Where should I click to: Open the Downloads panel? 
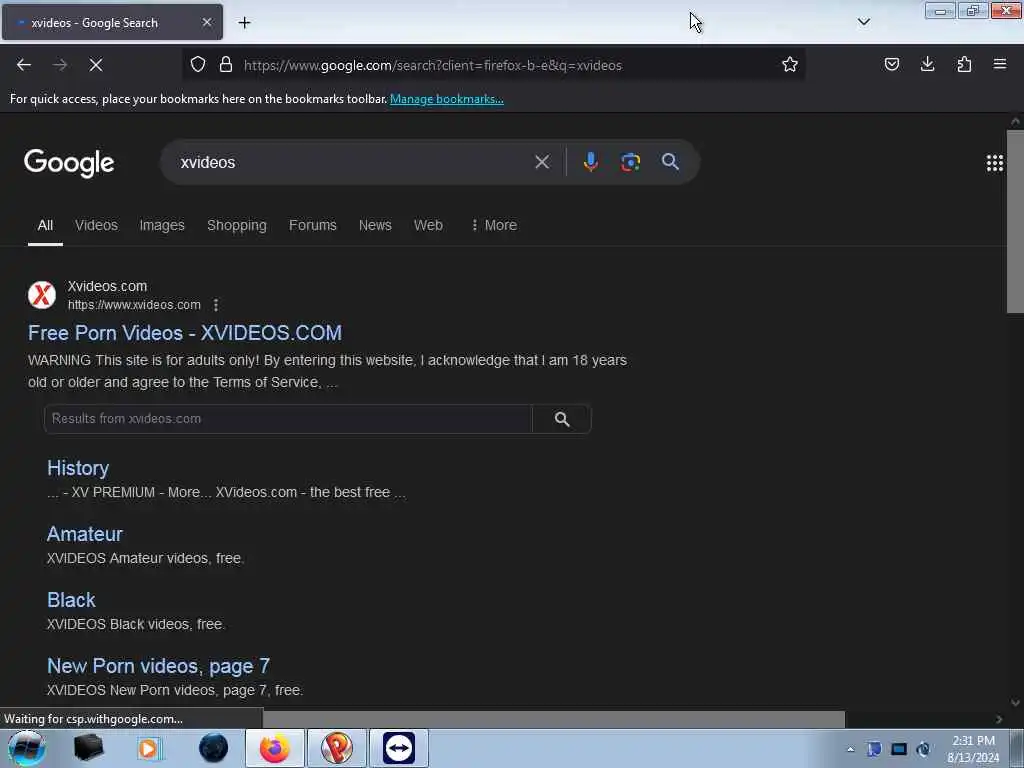[x=927, y=65]
